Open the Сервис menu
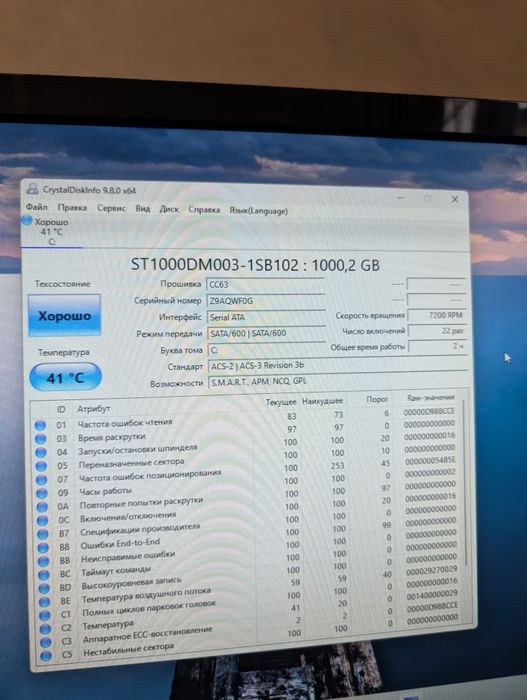Viewport: 527px width, 700px height. (x=111, y=208)
